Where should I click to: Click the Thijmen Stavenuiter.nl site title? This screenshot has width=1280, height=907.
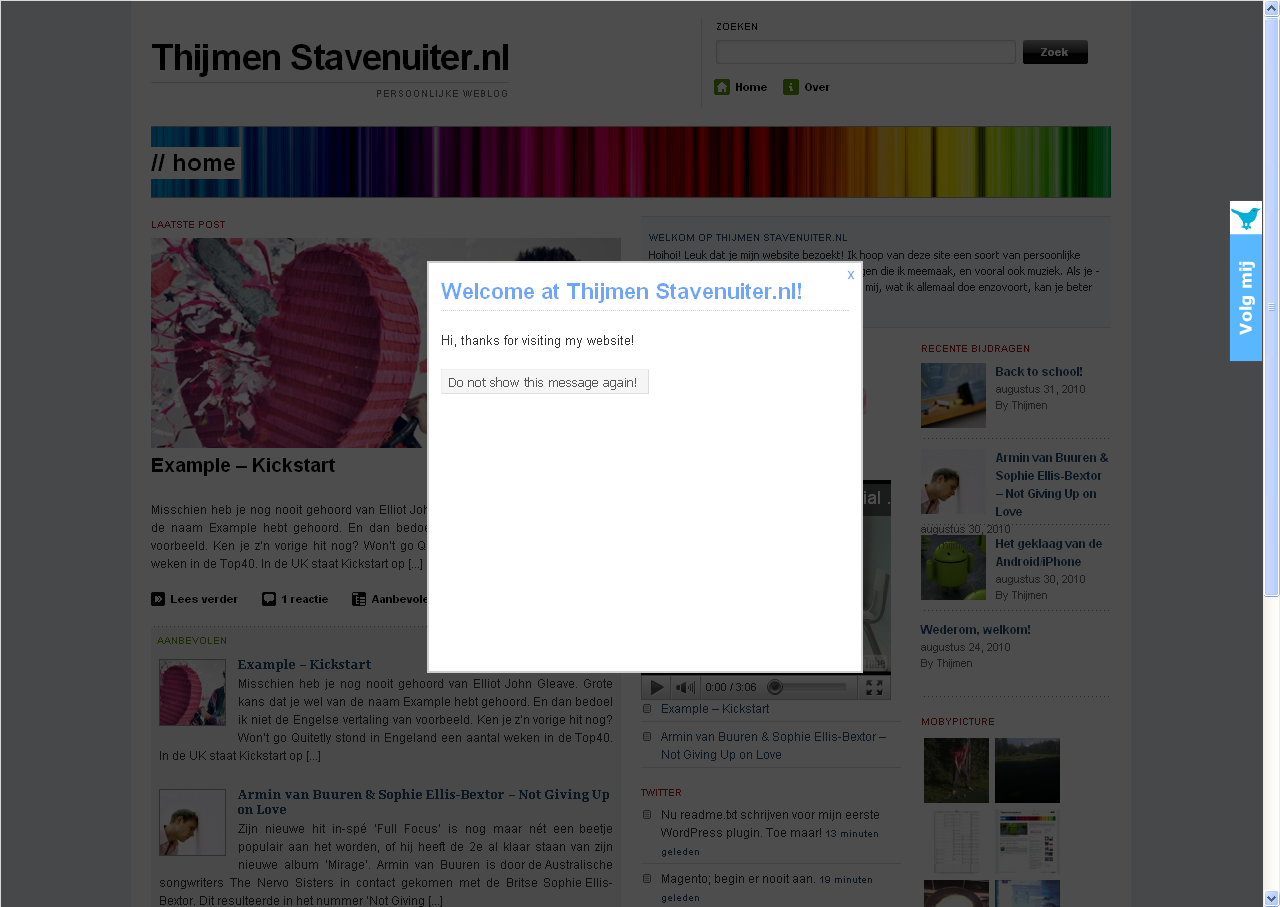[330, 58]
